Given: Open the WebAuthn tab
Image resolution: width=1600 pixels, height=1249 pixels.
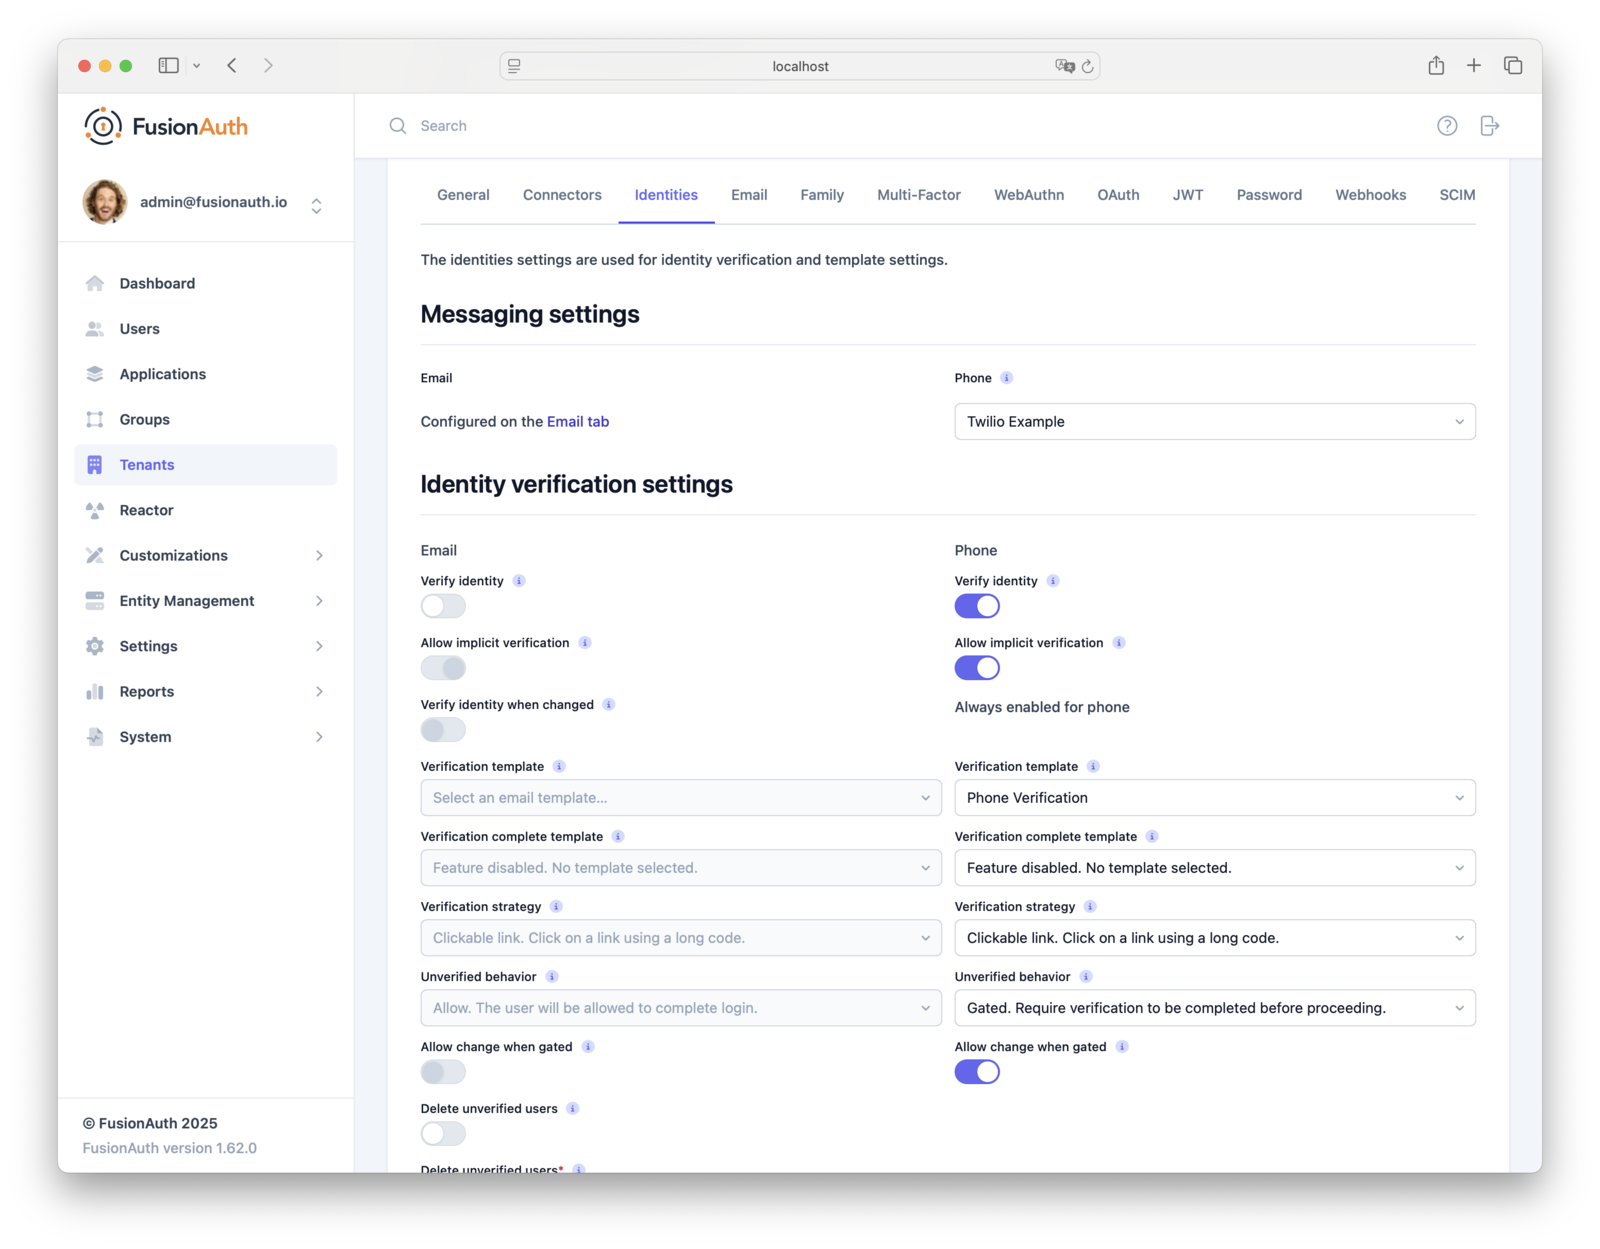Looking at the screenshot, I should pyautogui.click(x=1028, y=195).
